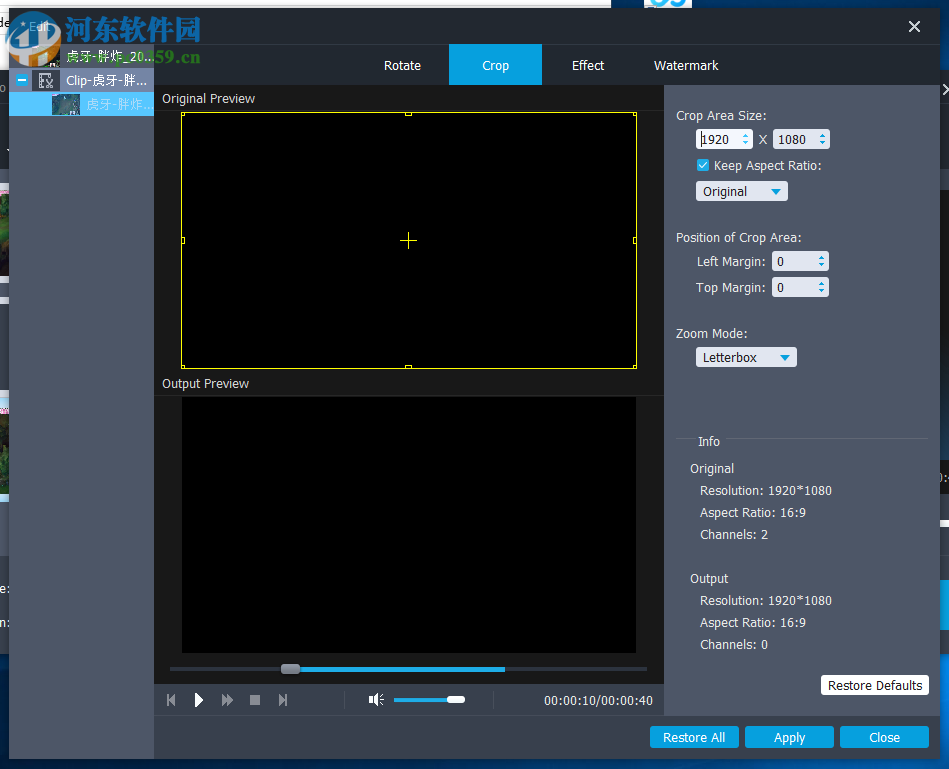Open the Watermark tab
Screen dimensions: 949x769
tap(685, 65)
